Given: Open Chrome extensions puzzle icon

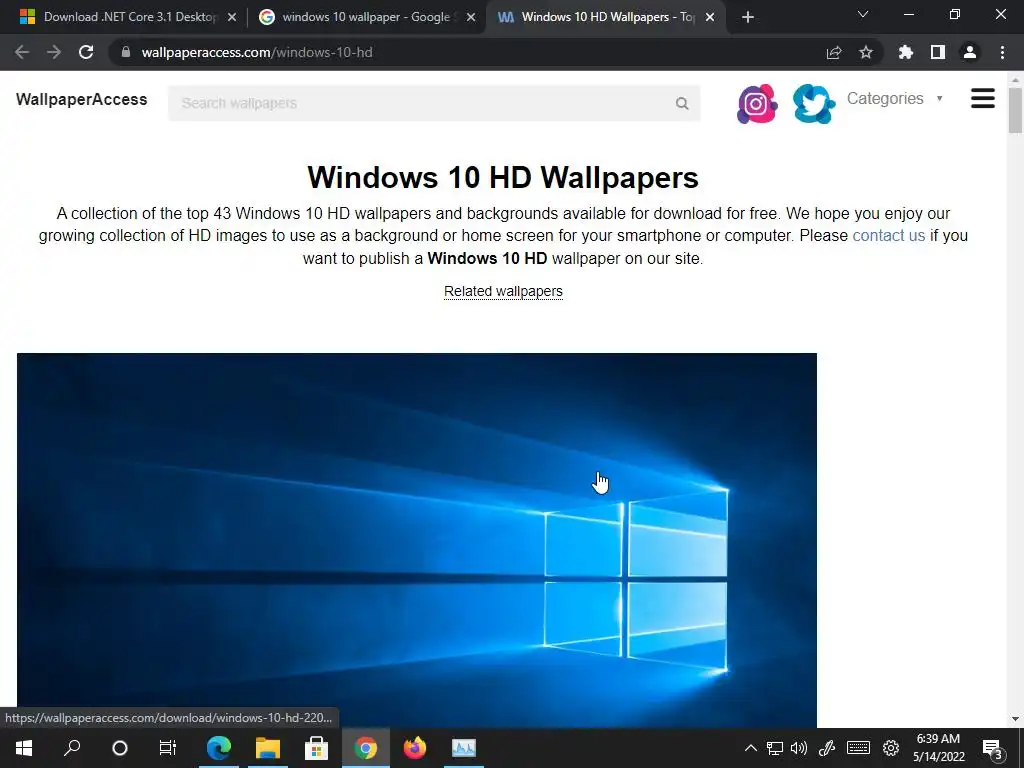Looking at the screenshot, I should tap(906, 52).
